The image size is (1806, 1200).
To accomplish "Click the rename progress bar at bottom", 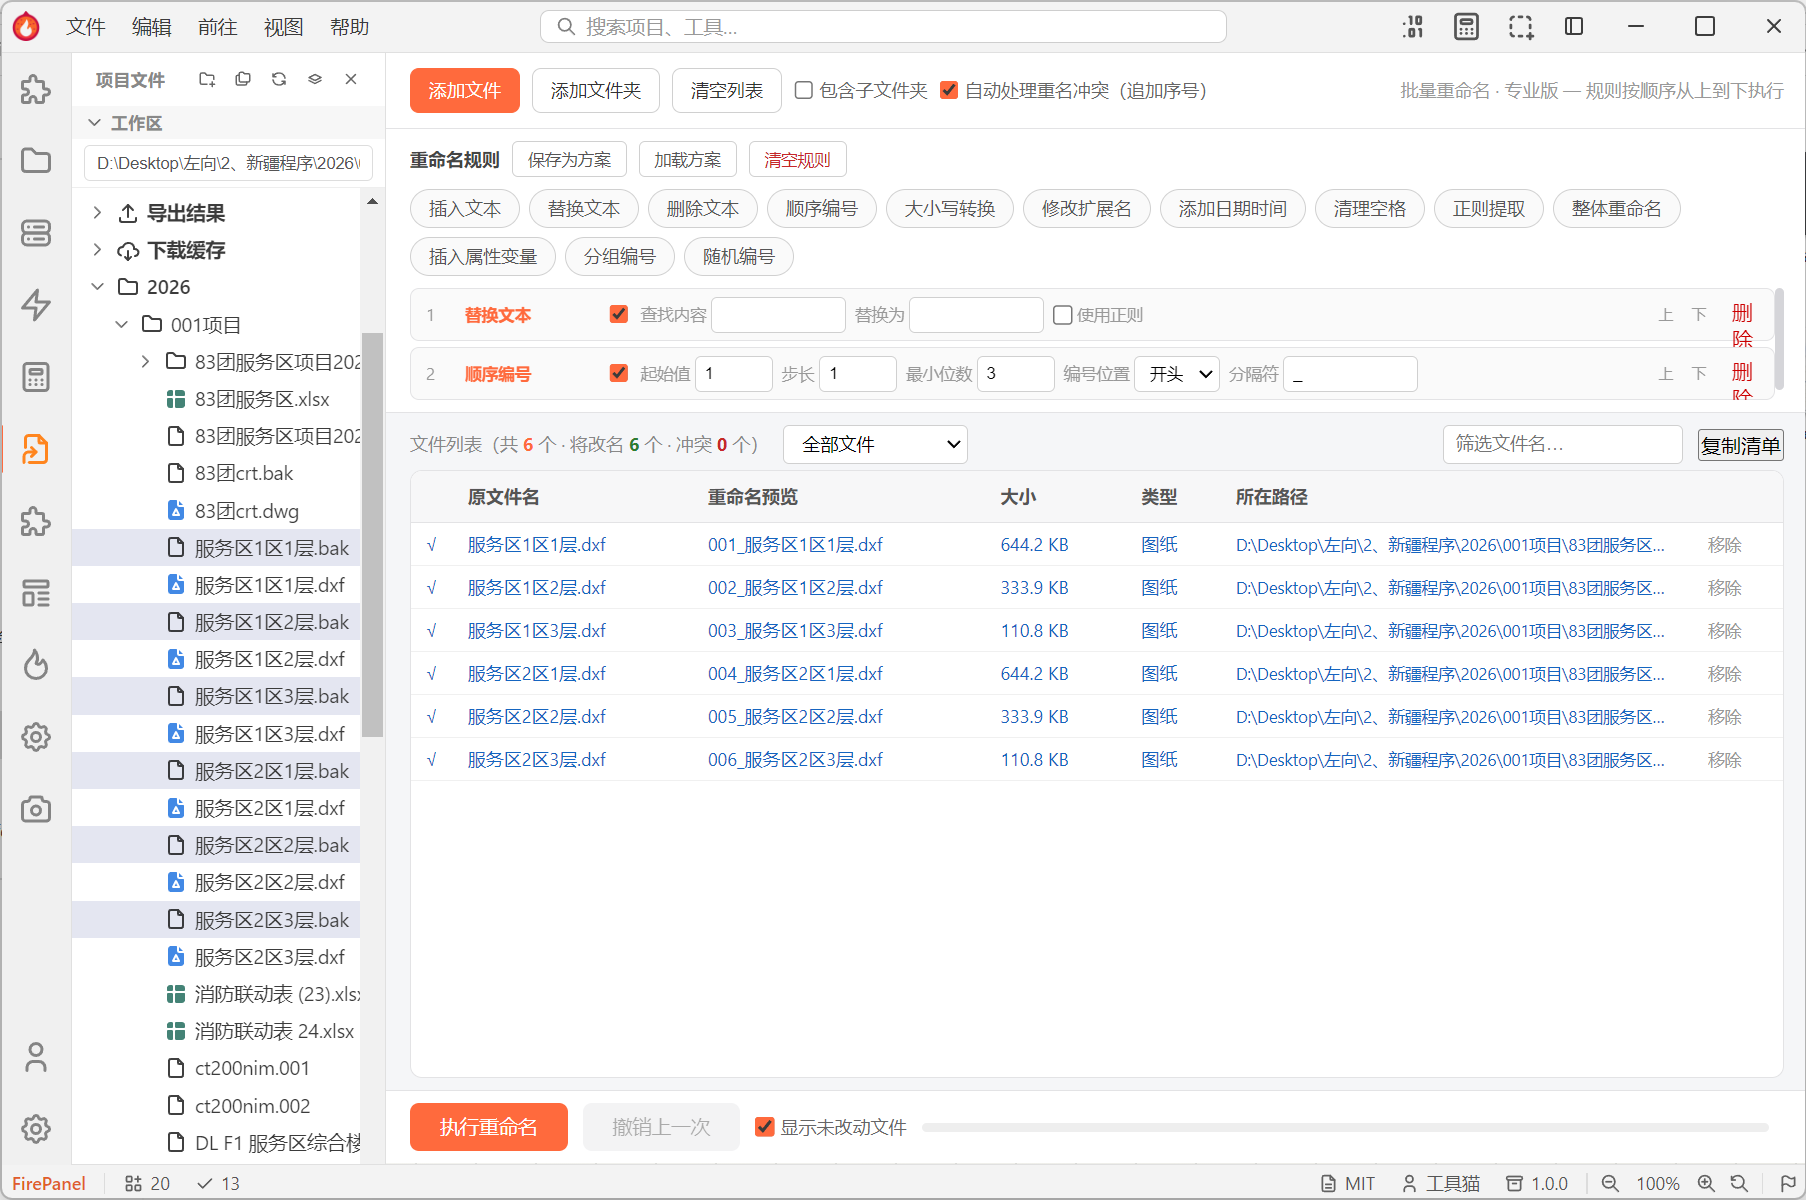I will click(x=1345, y=1127).
